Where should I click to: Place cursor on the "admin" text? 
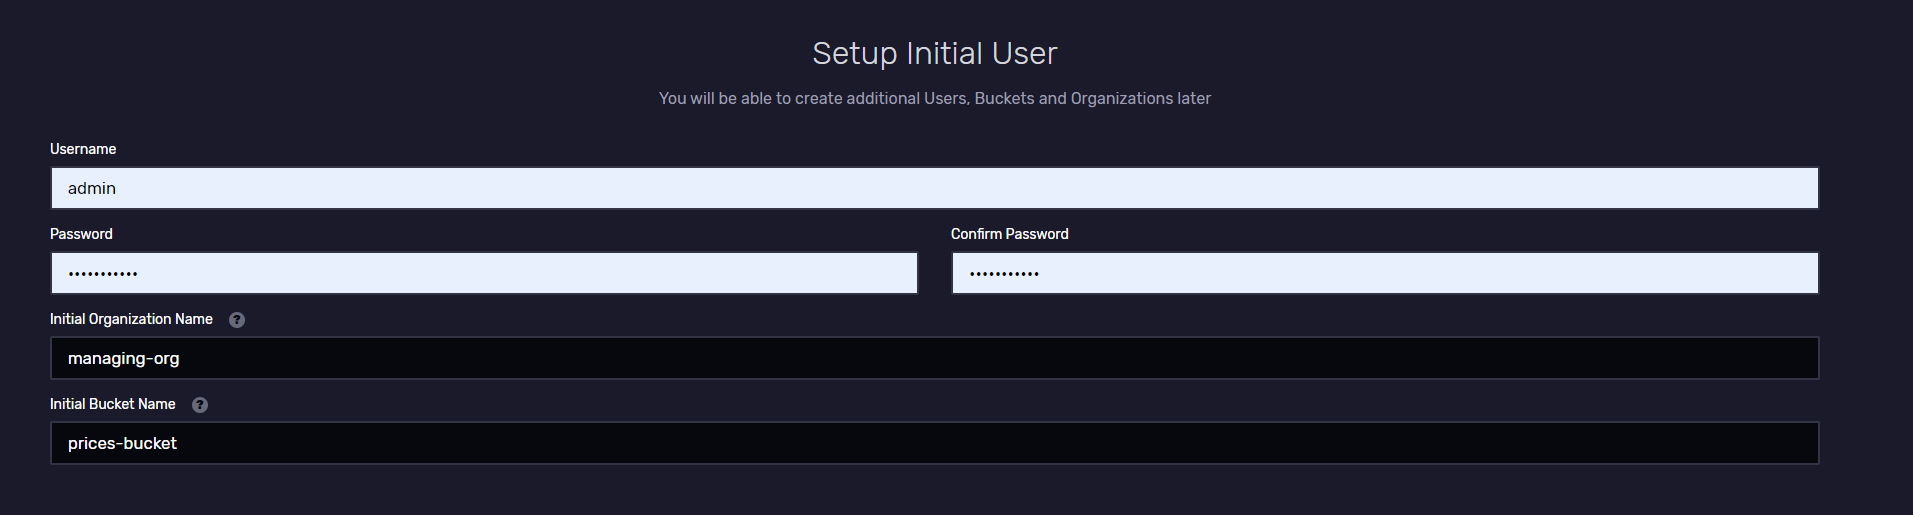[92, 188]
